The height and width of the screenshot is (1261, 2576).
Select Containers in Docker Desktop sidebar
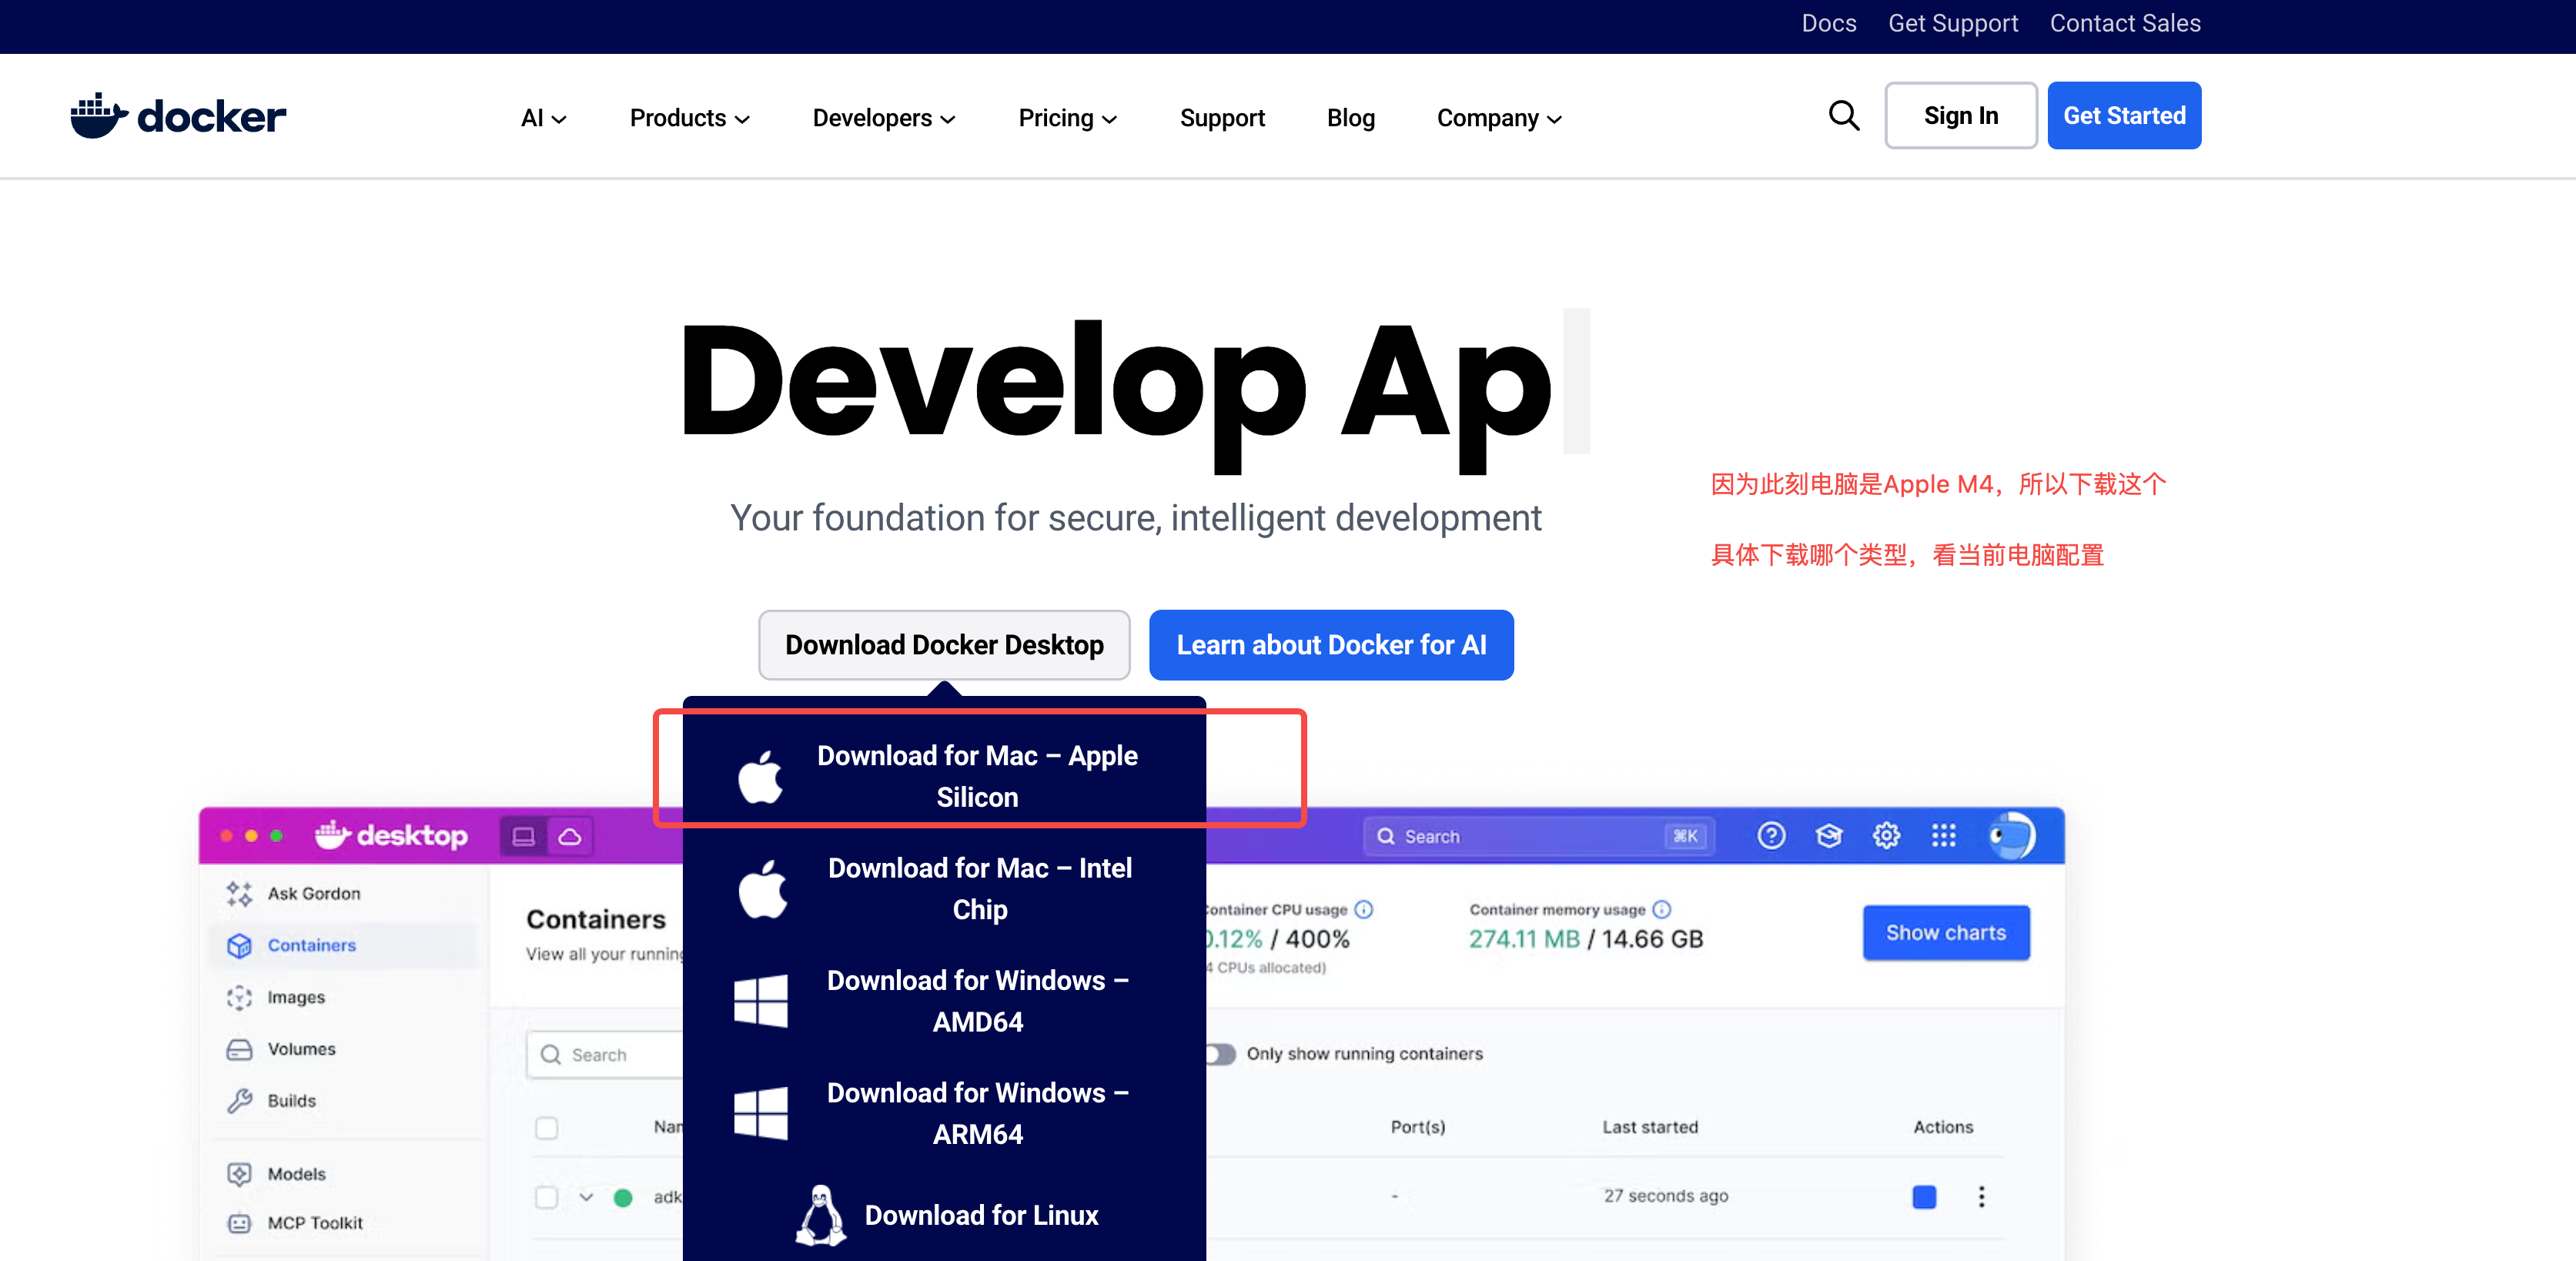344,945
